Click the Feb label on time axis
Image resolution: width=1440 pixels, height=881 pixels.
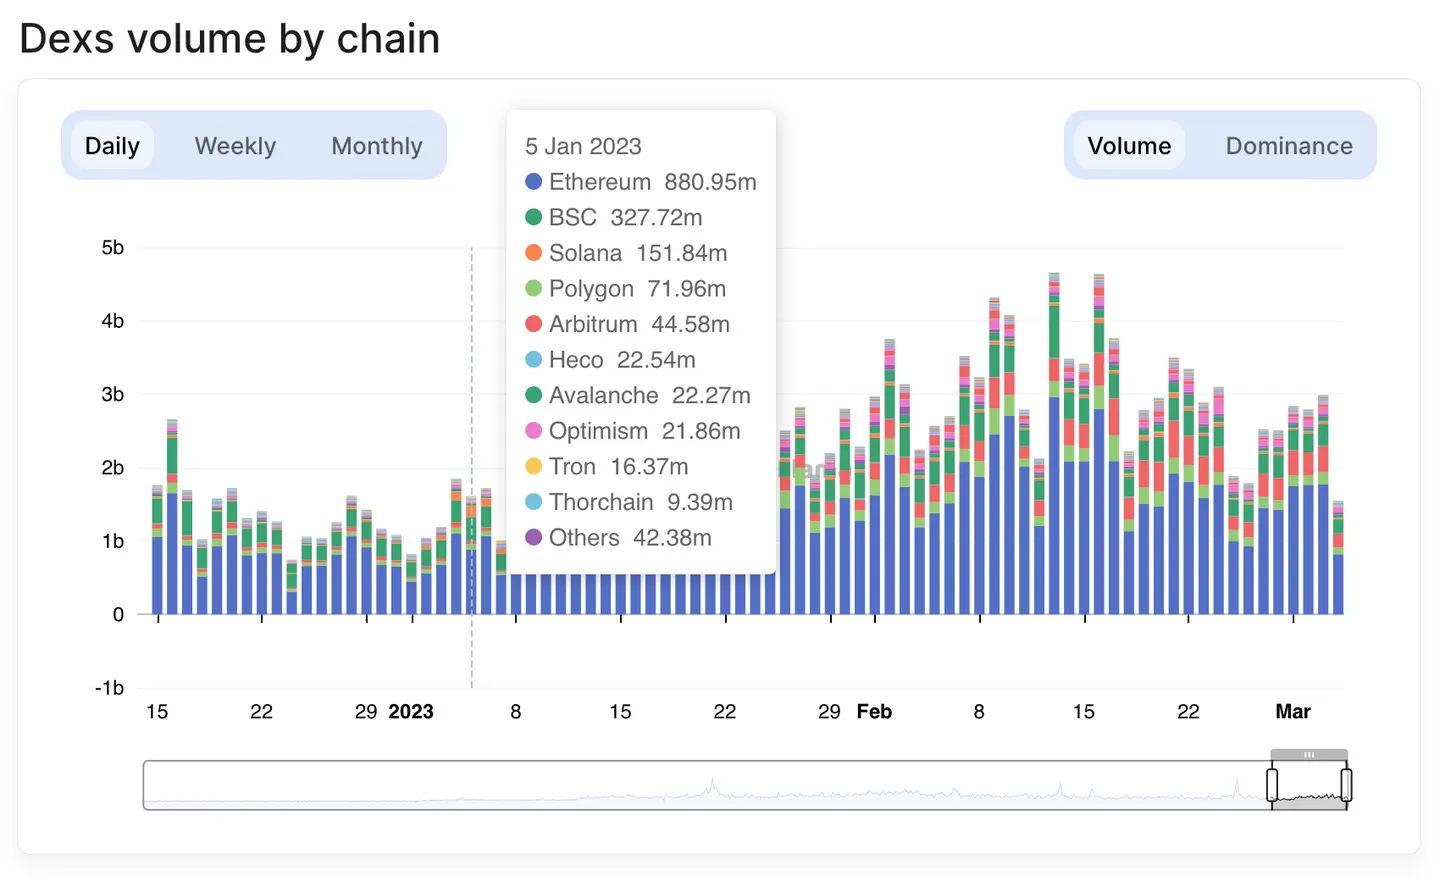[x=874, y=711]
